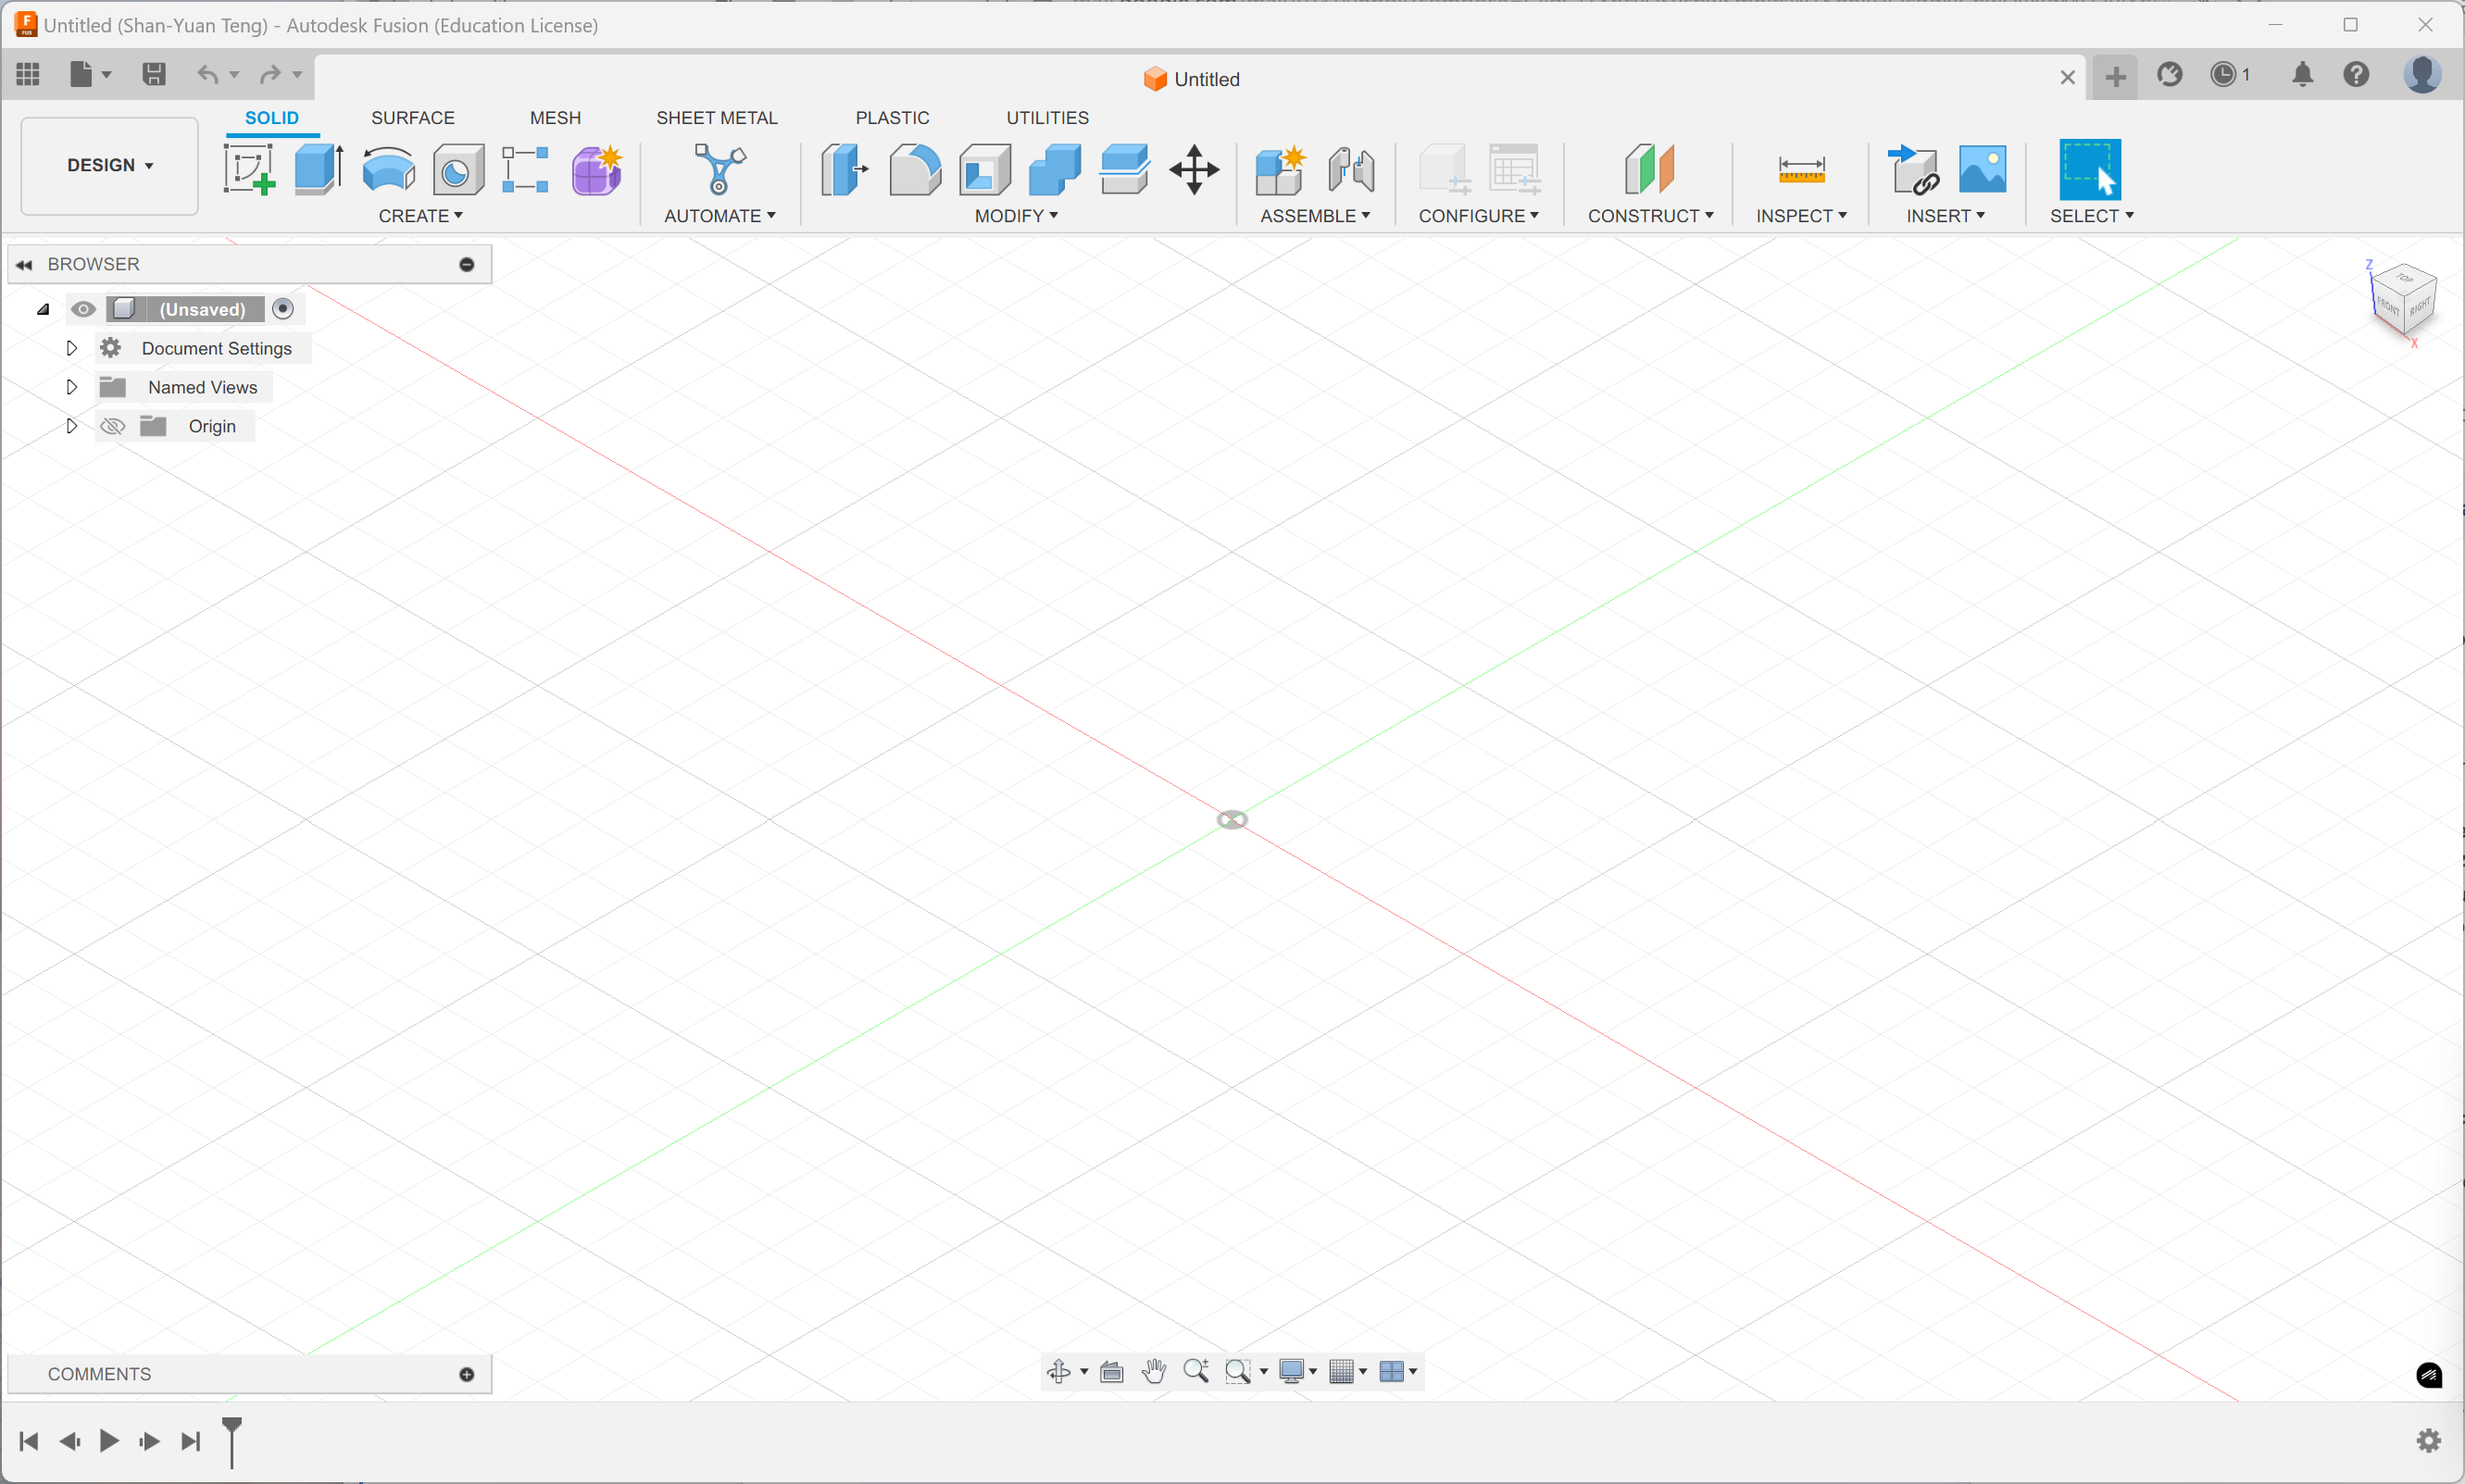Open the CREATE dropdown menu
Image resolution: width=2465 pixels, height=1484 pixels.
point(420,216)
